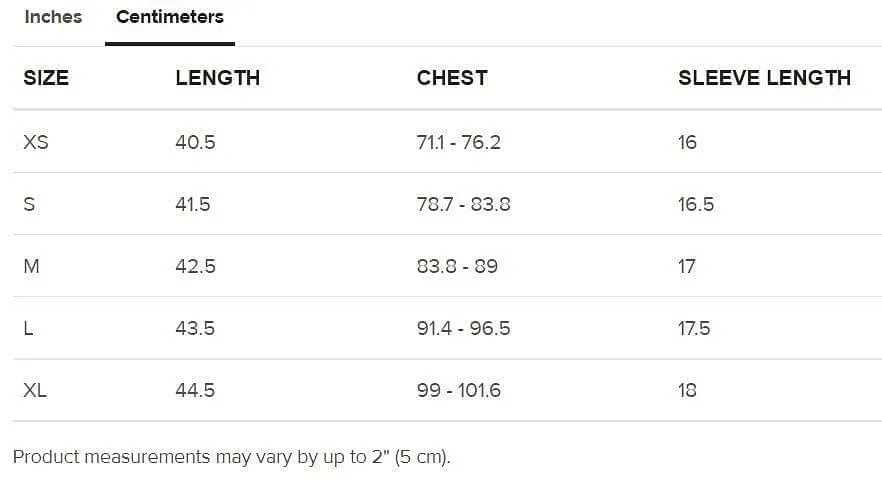This screenshot has width=882, height=501.
Task: Select the L size row label
Action: (28, 328)
